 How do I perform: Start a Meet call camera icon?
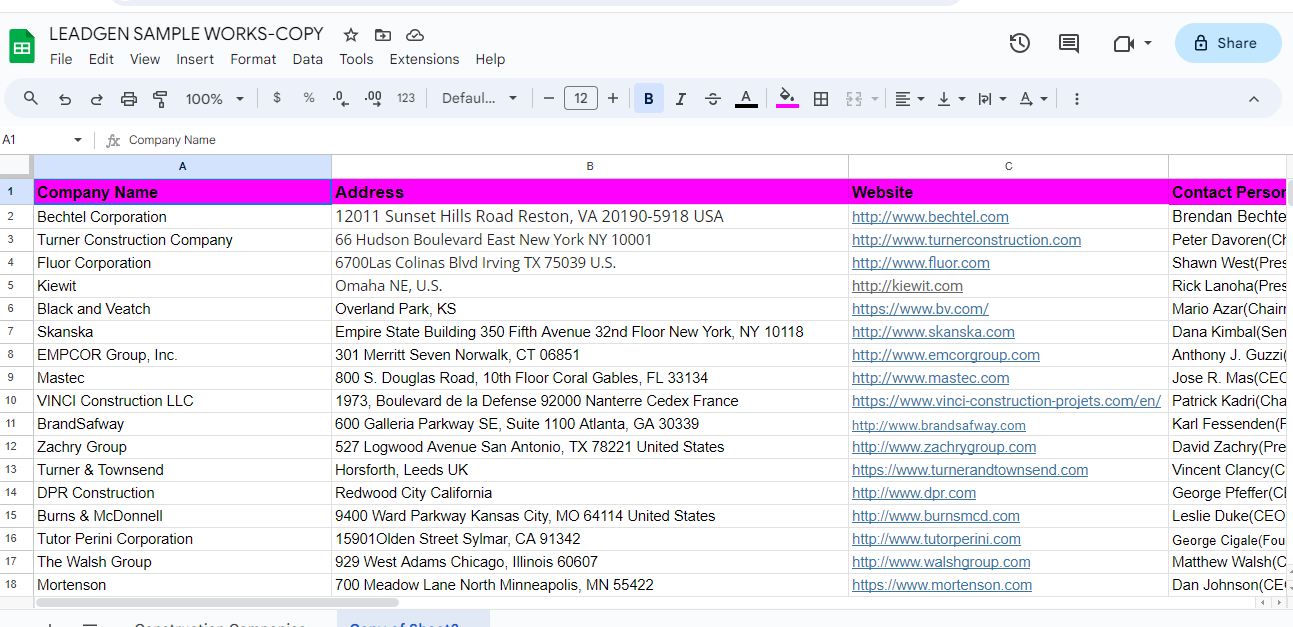click(1122, 43)
